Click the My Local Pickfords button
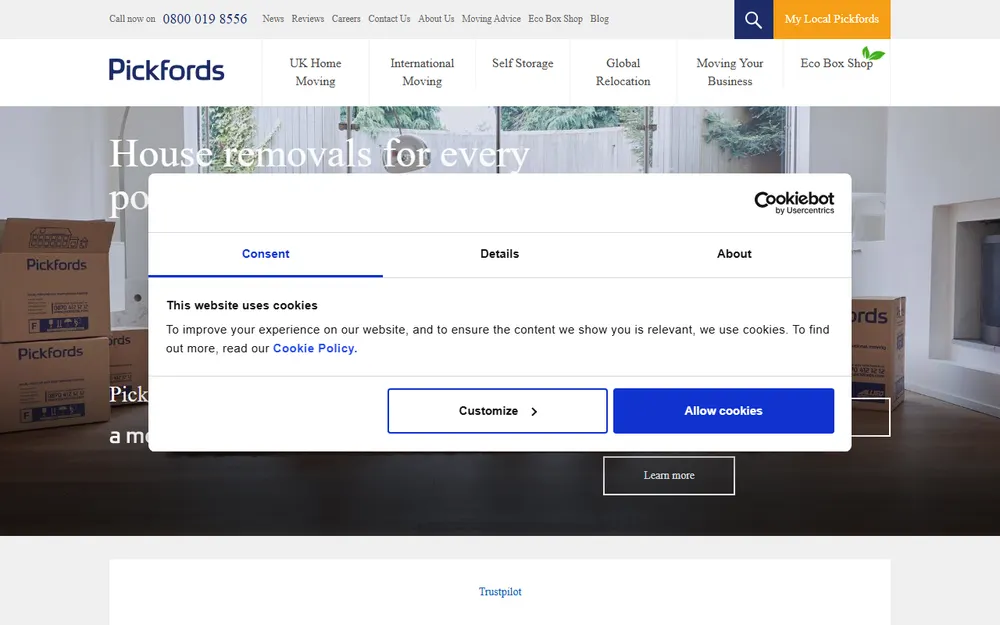The width and height of the screenshot is (1000, 625). (x=832, y=20)
